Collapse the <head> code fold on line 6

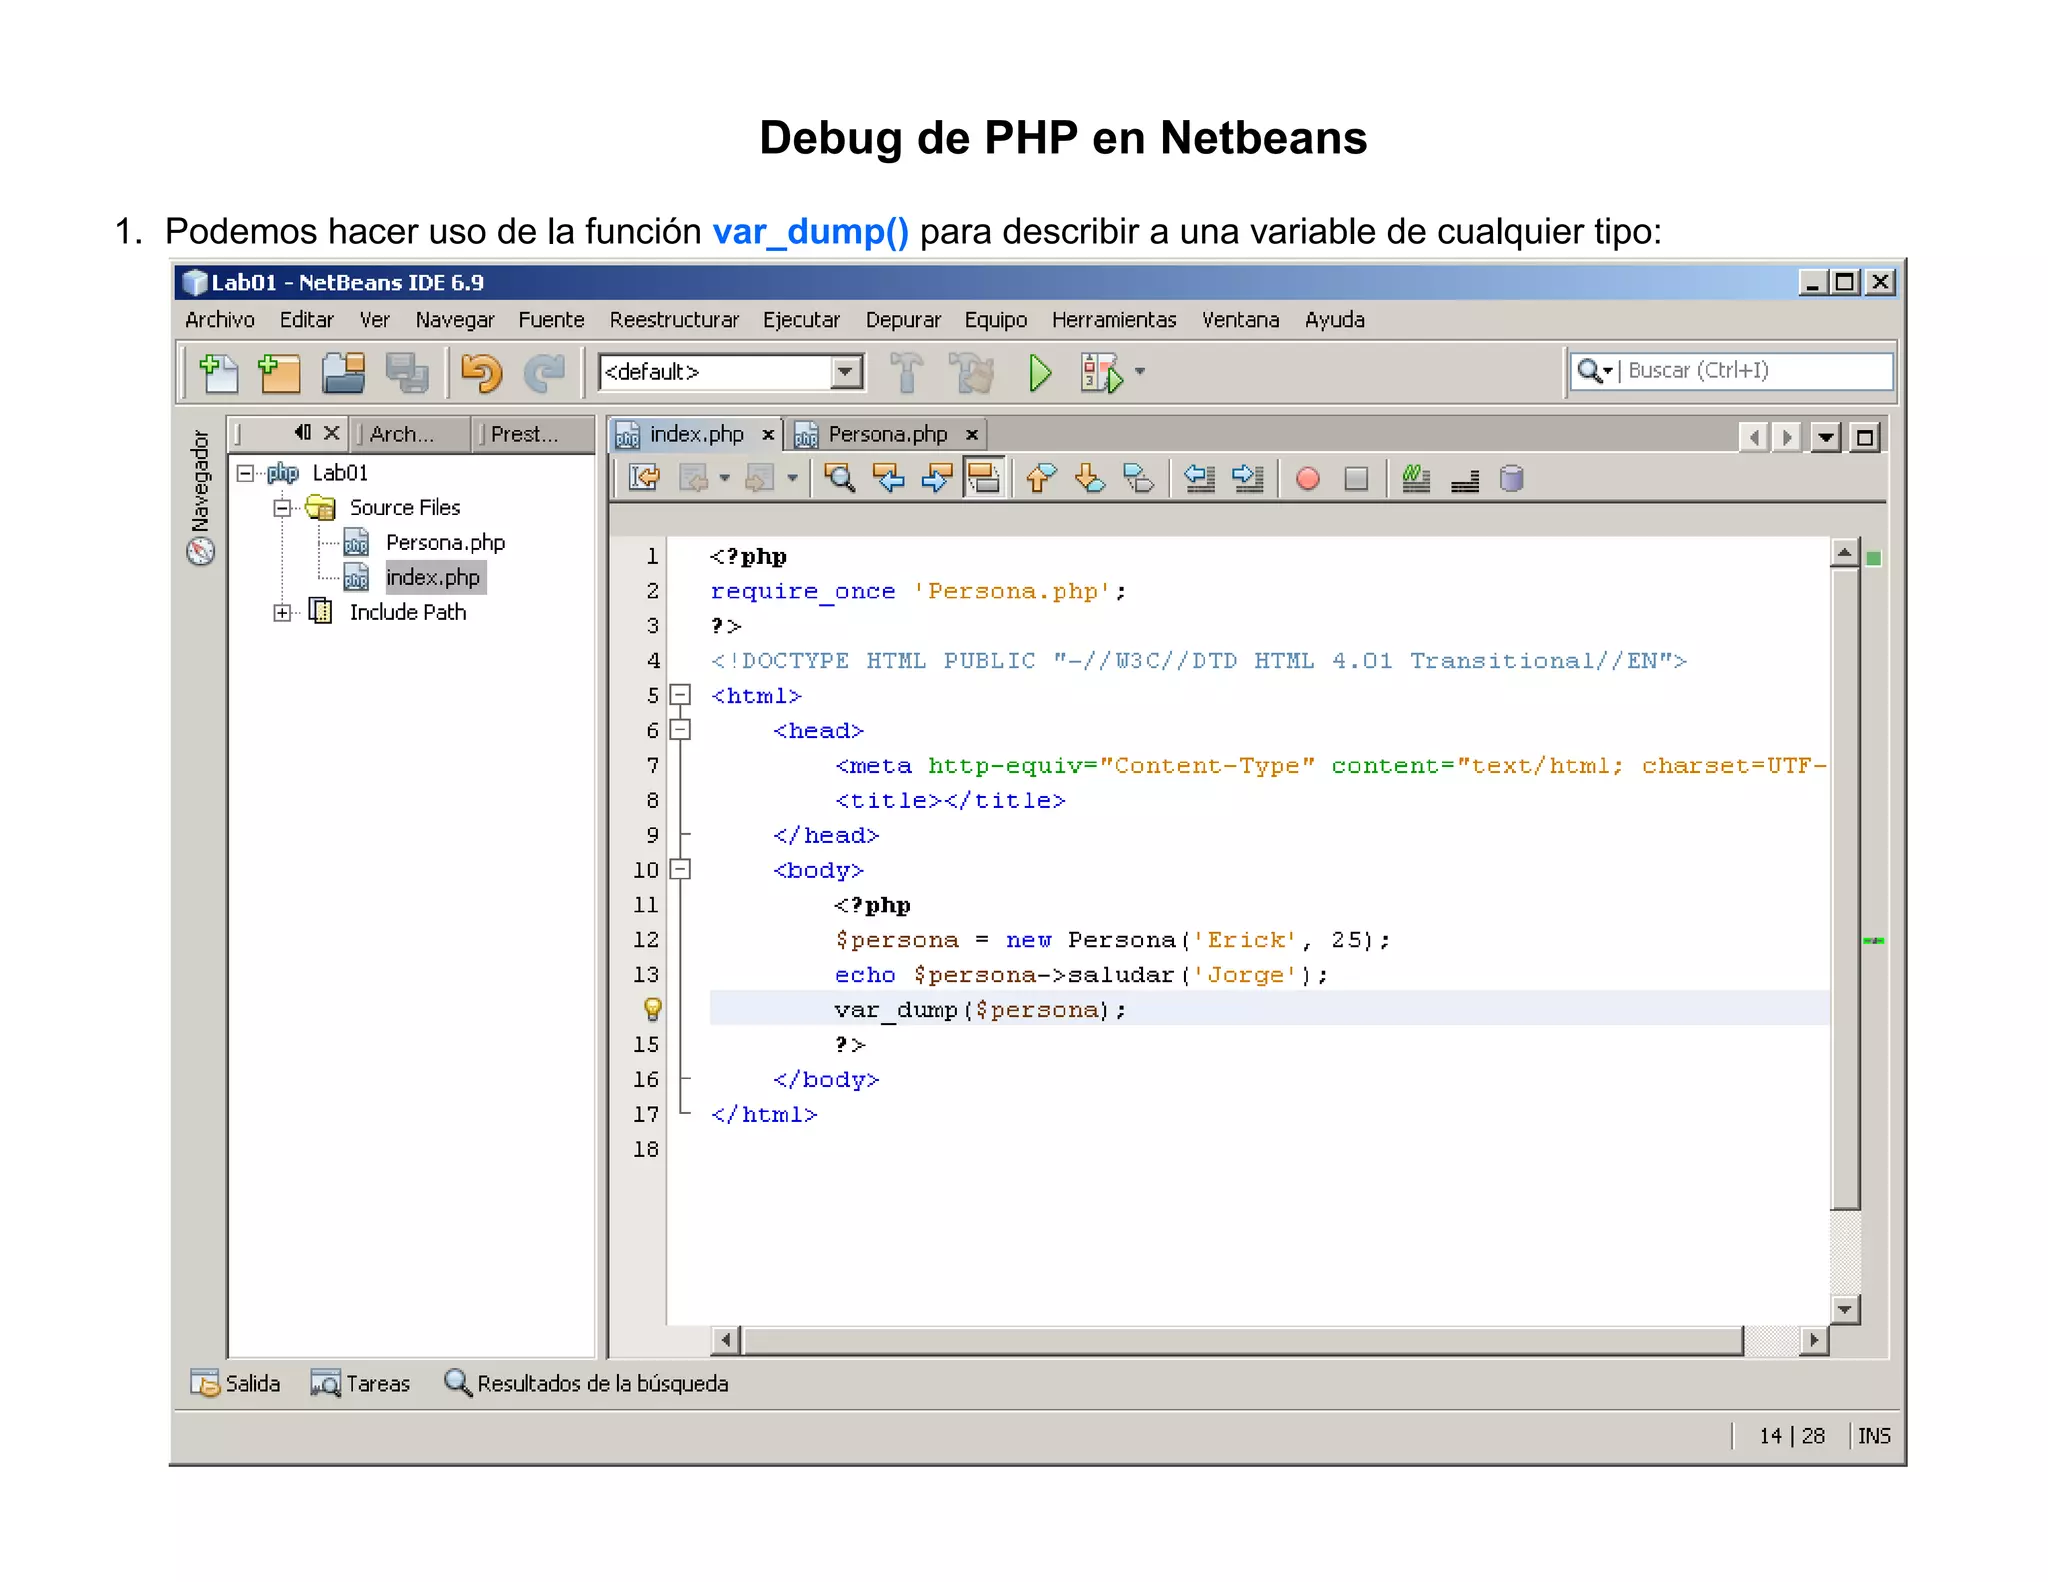click(x=680, y=730)
